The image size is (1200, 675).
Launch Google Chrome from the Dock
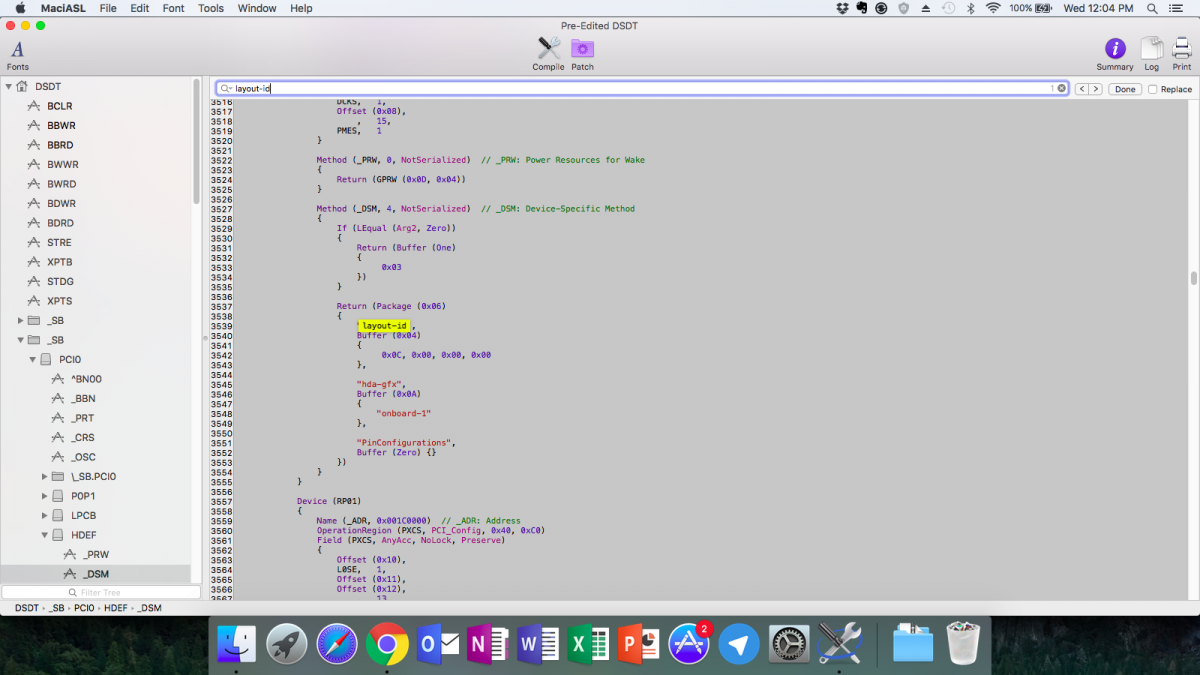tap(386, 644)
